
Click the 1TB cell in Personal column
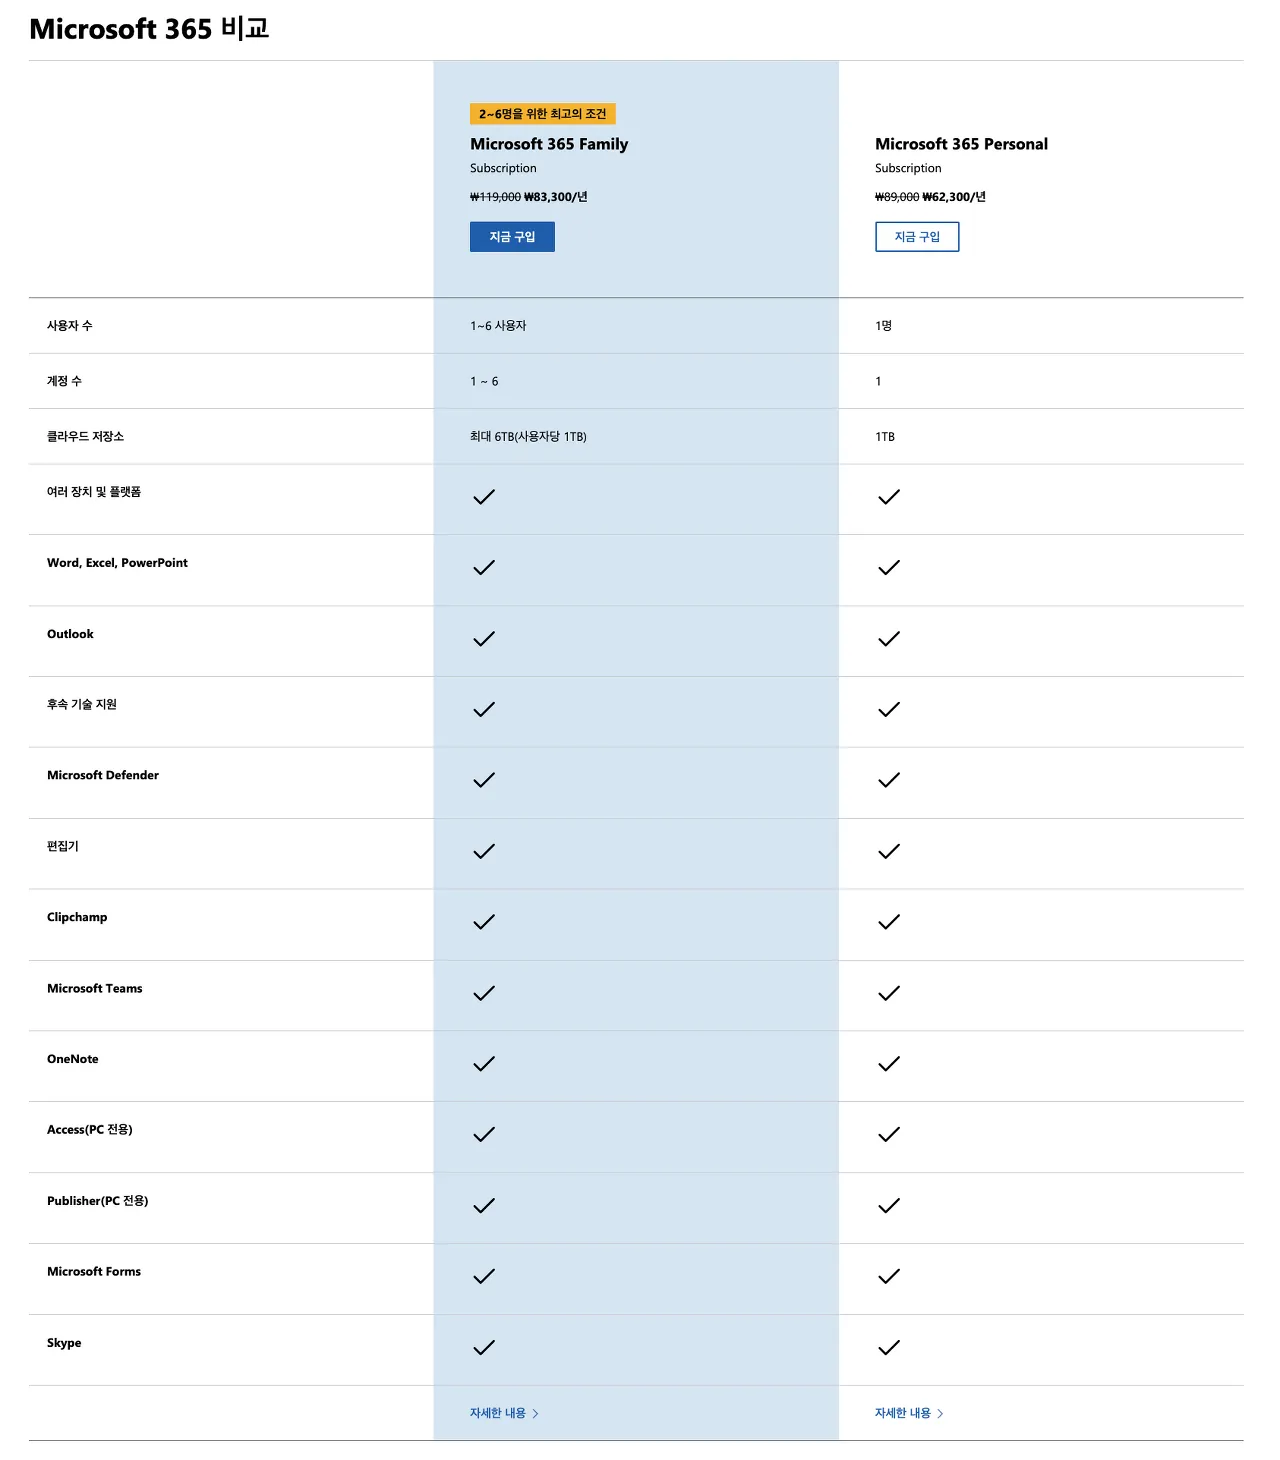pyautogui.click(x=885, y=437)
